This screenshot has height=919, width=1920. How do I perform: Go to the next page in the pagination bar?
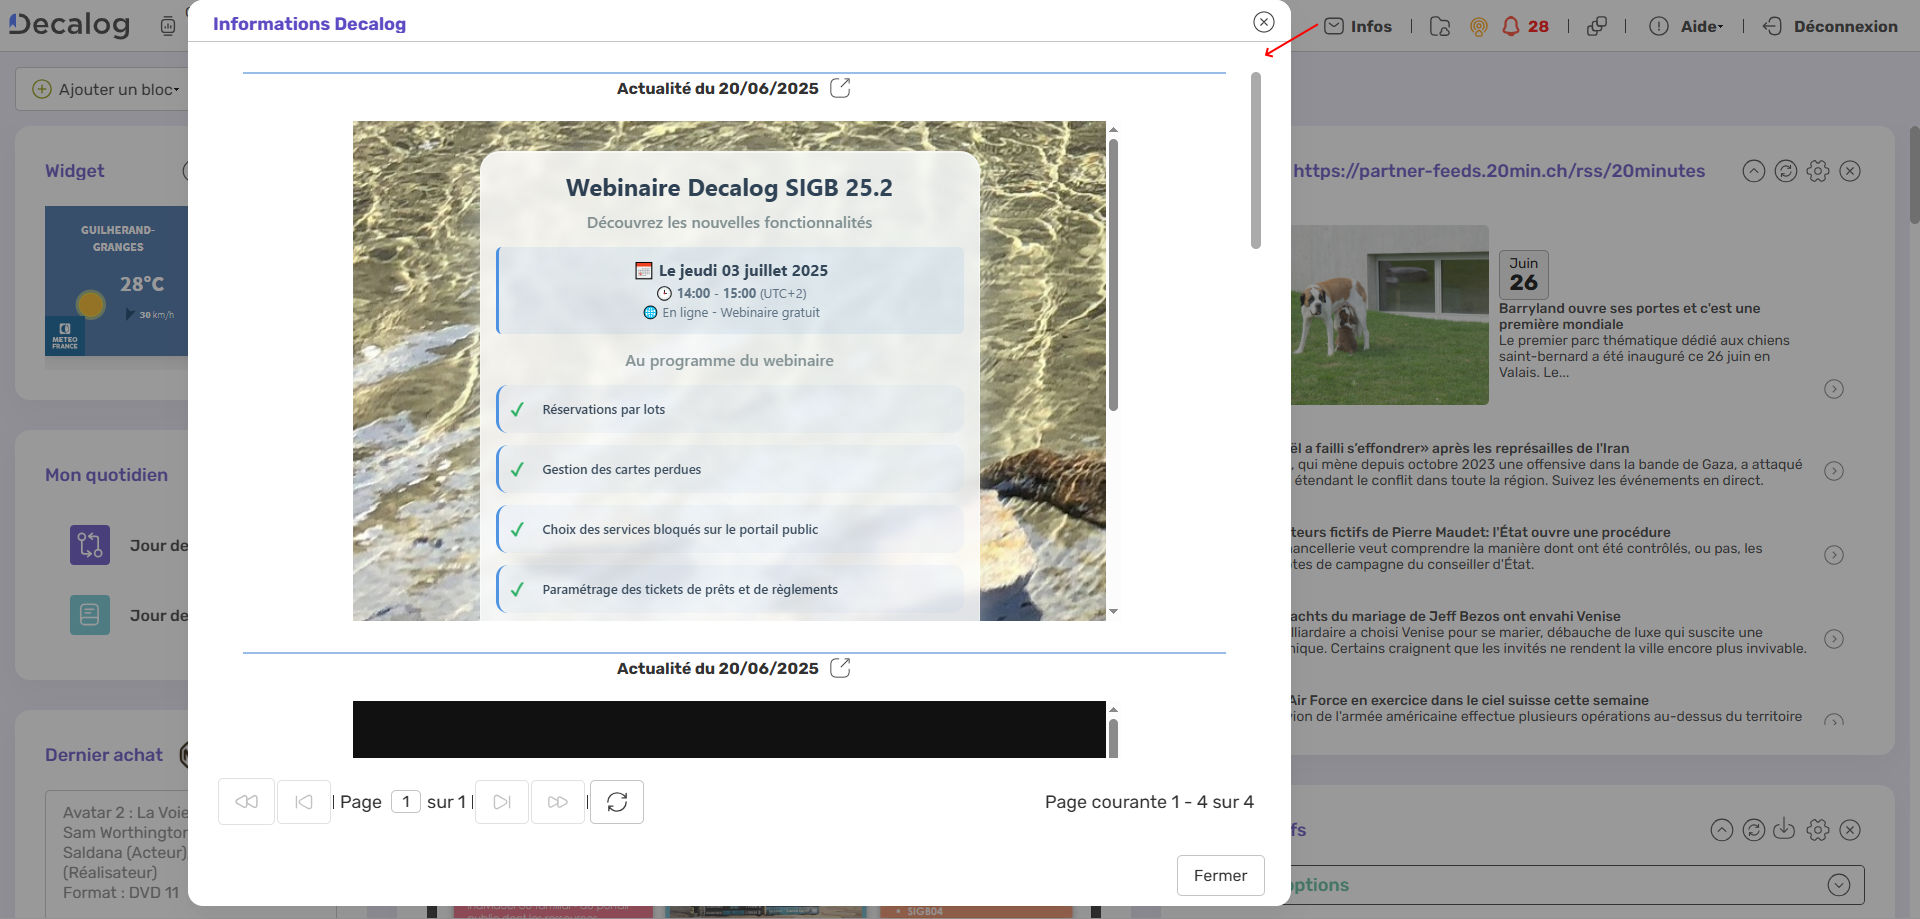[x=502, y=802]
